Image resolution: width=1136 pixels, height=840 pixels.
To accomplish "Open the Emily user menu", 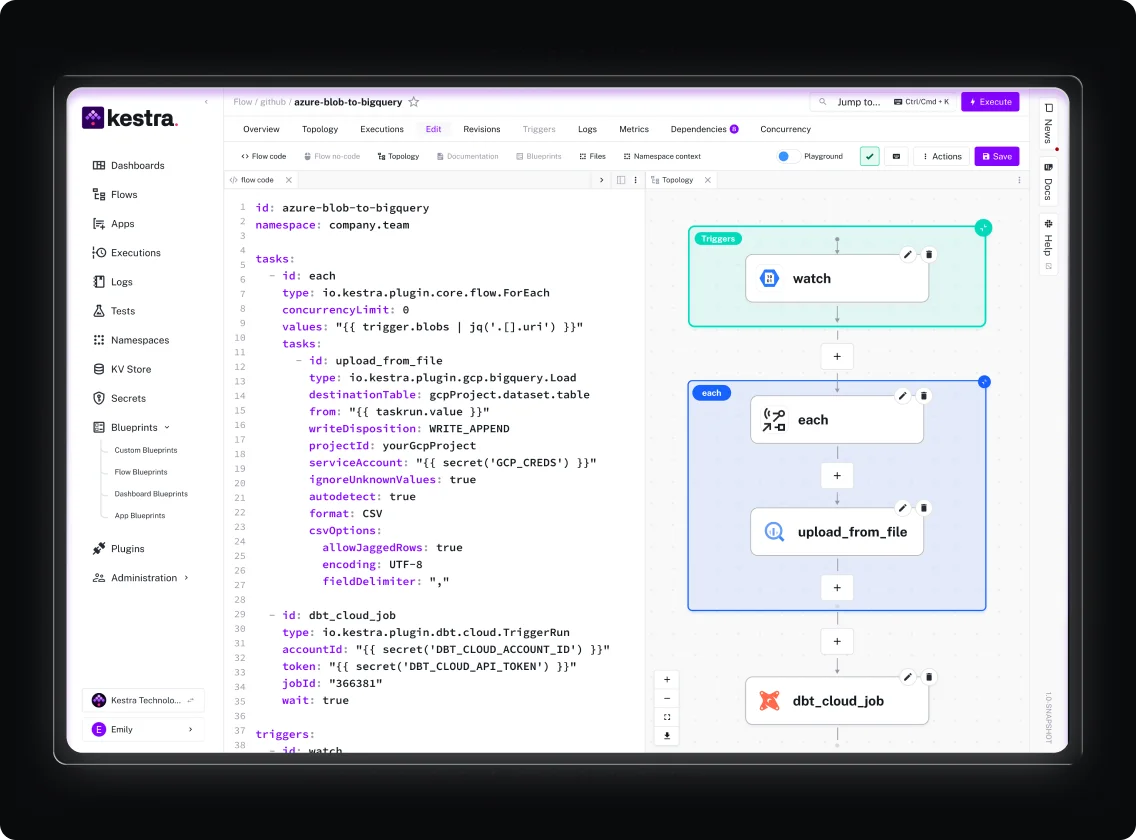I will click(x=143, y=729).
